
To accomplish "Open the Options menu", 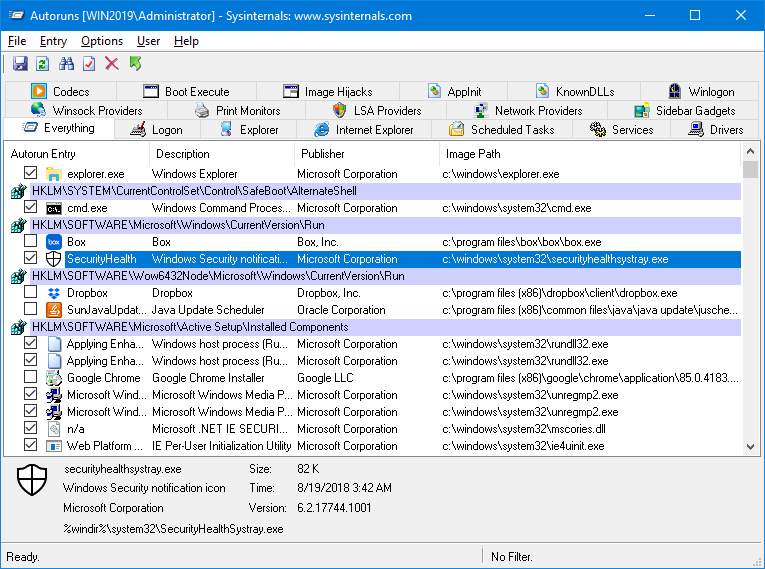I will tap(101, 41).
